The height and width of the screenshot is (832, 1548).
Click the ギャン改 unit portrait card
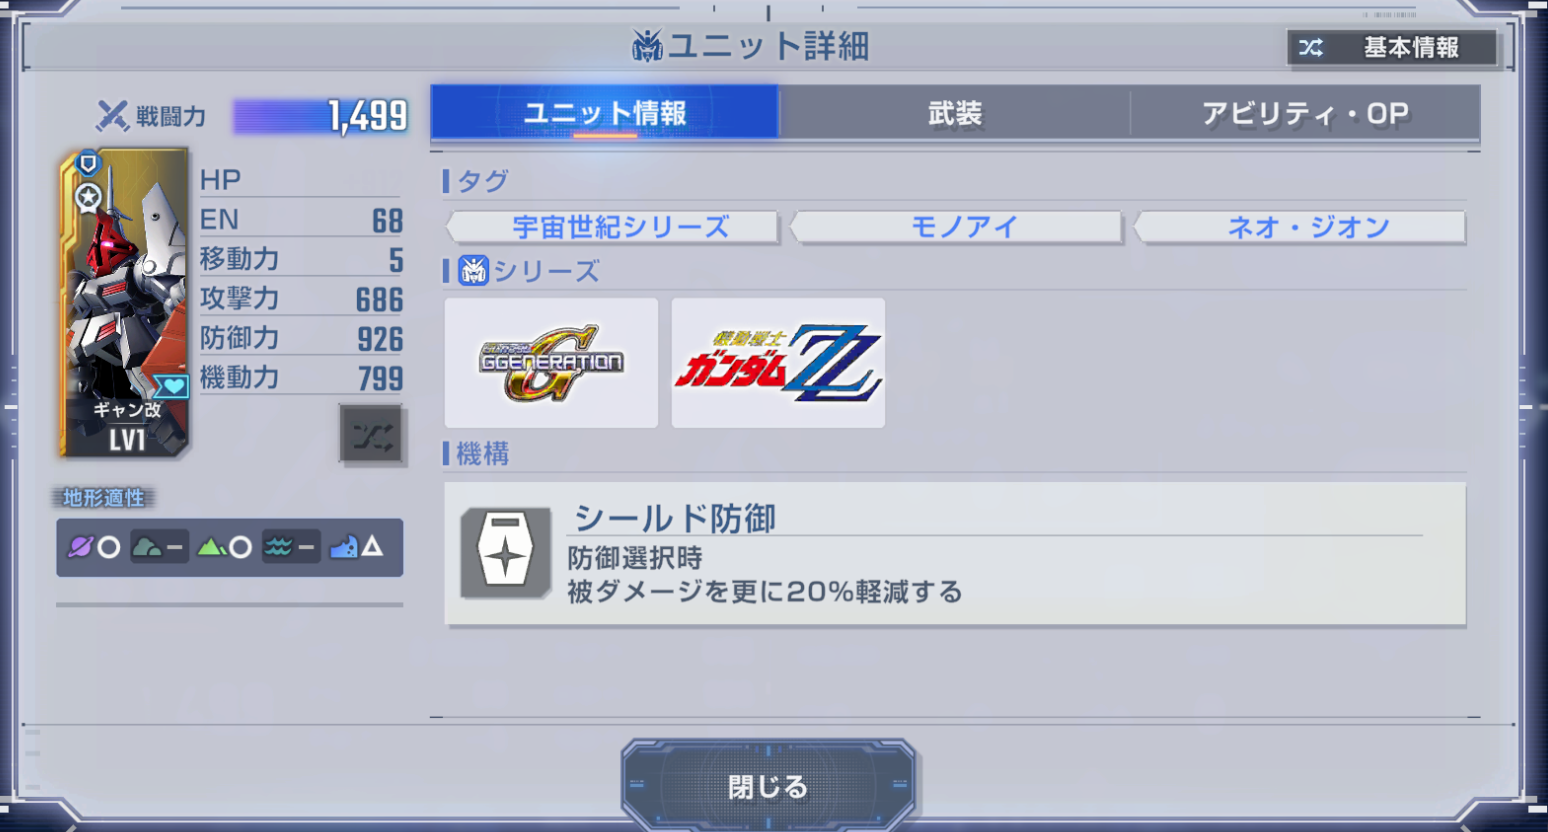125,303
